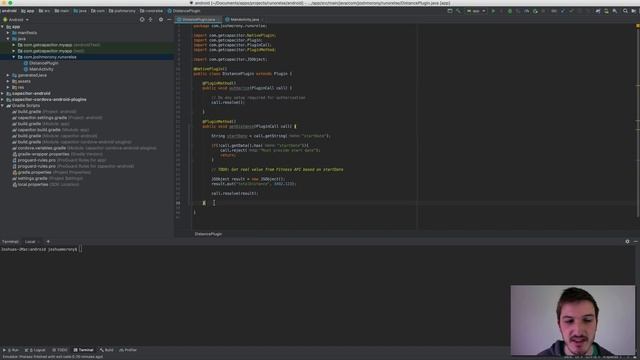Open the TODO tool window button
The height and width of the screenshot is (360, 640).
click(x=60, y=350)
